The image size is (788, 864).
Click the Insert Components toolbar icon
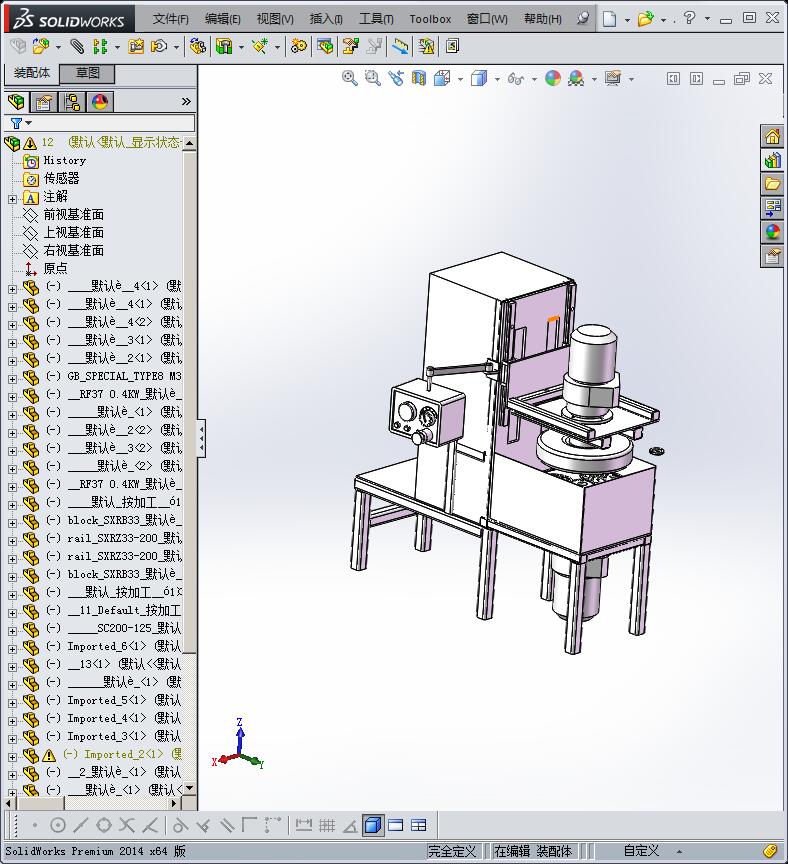[41, 46]
